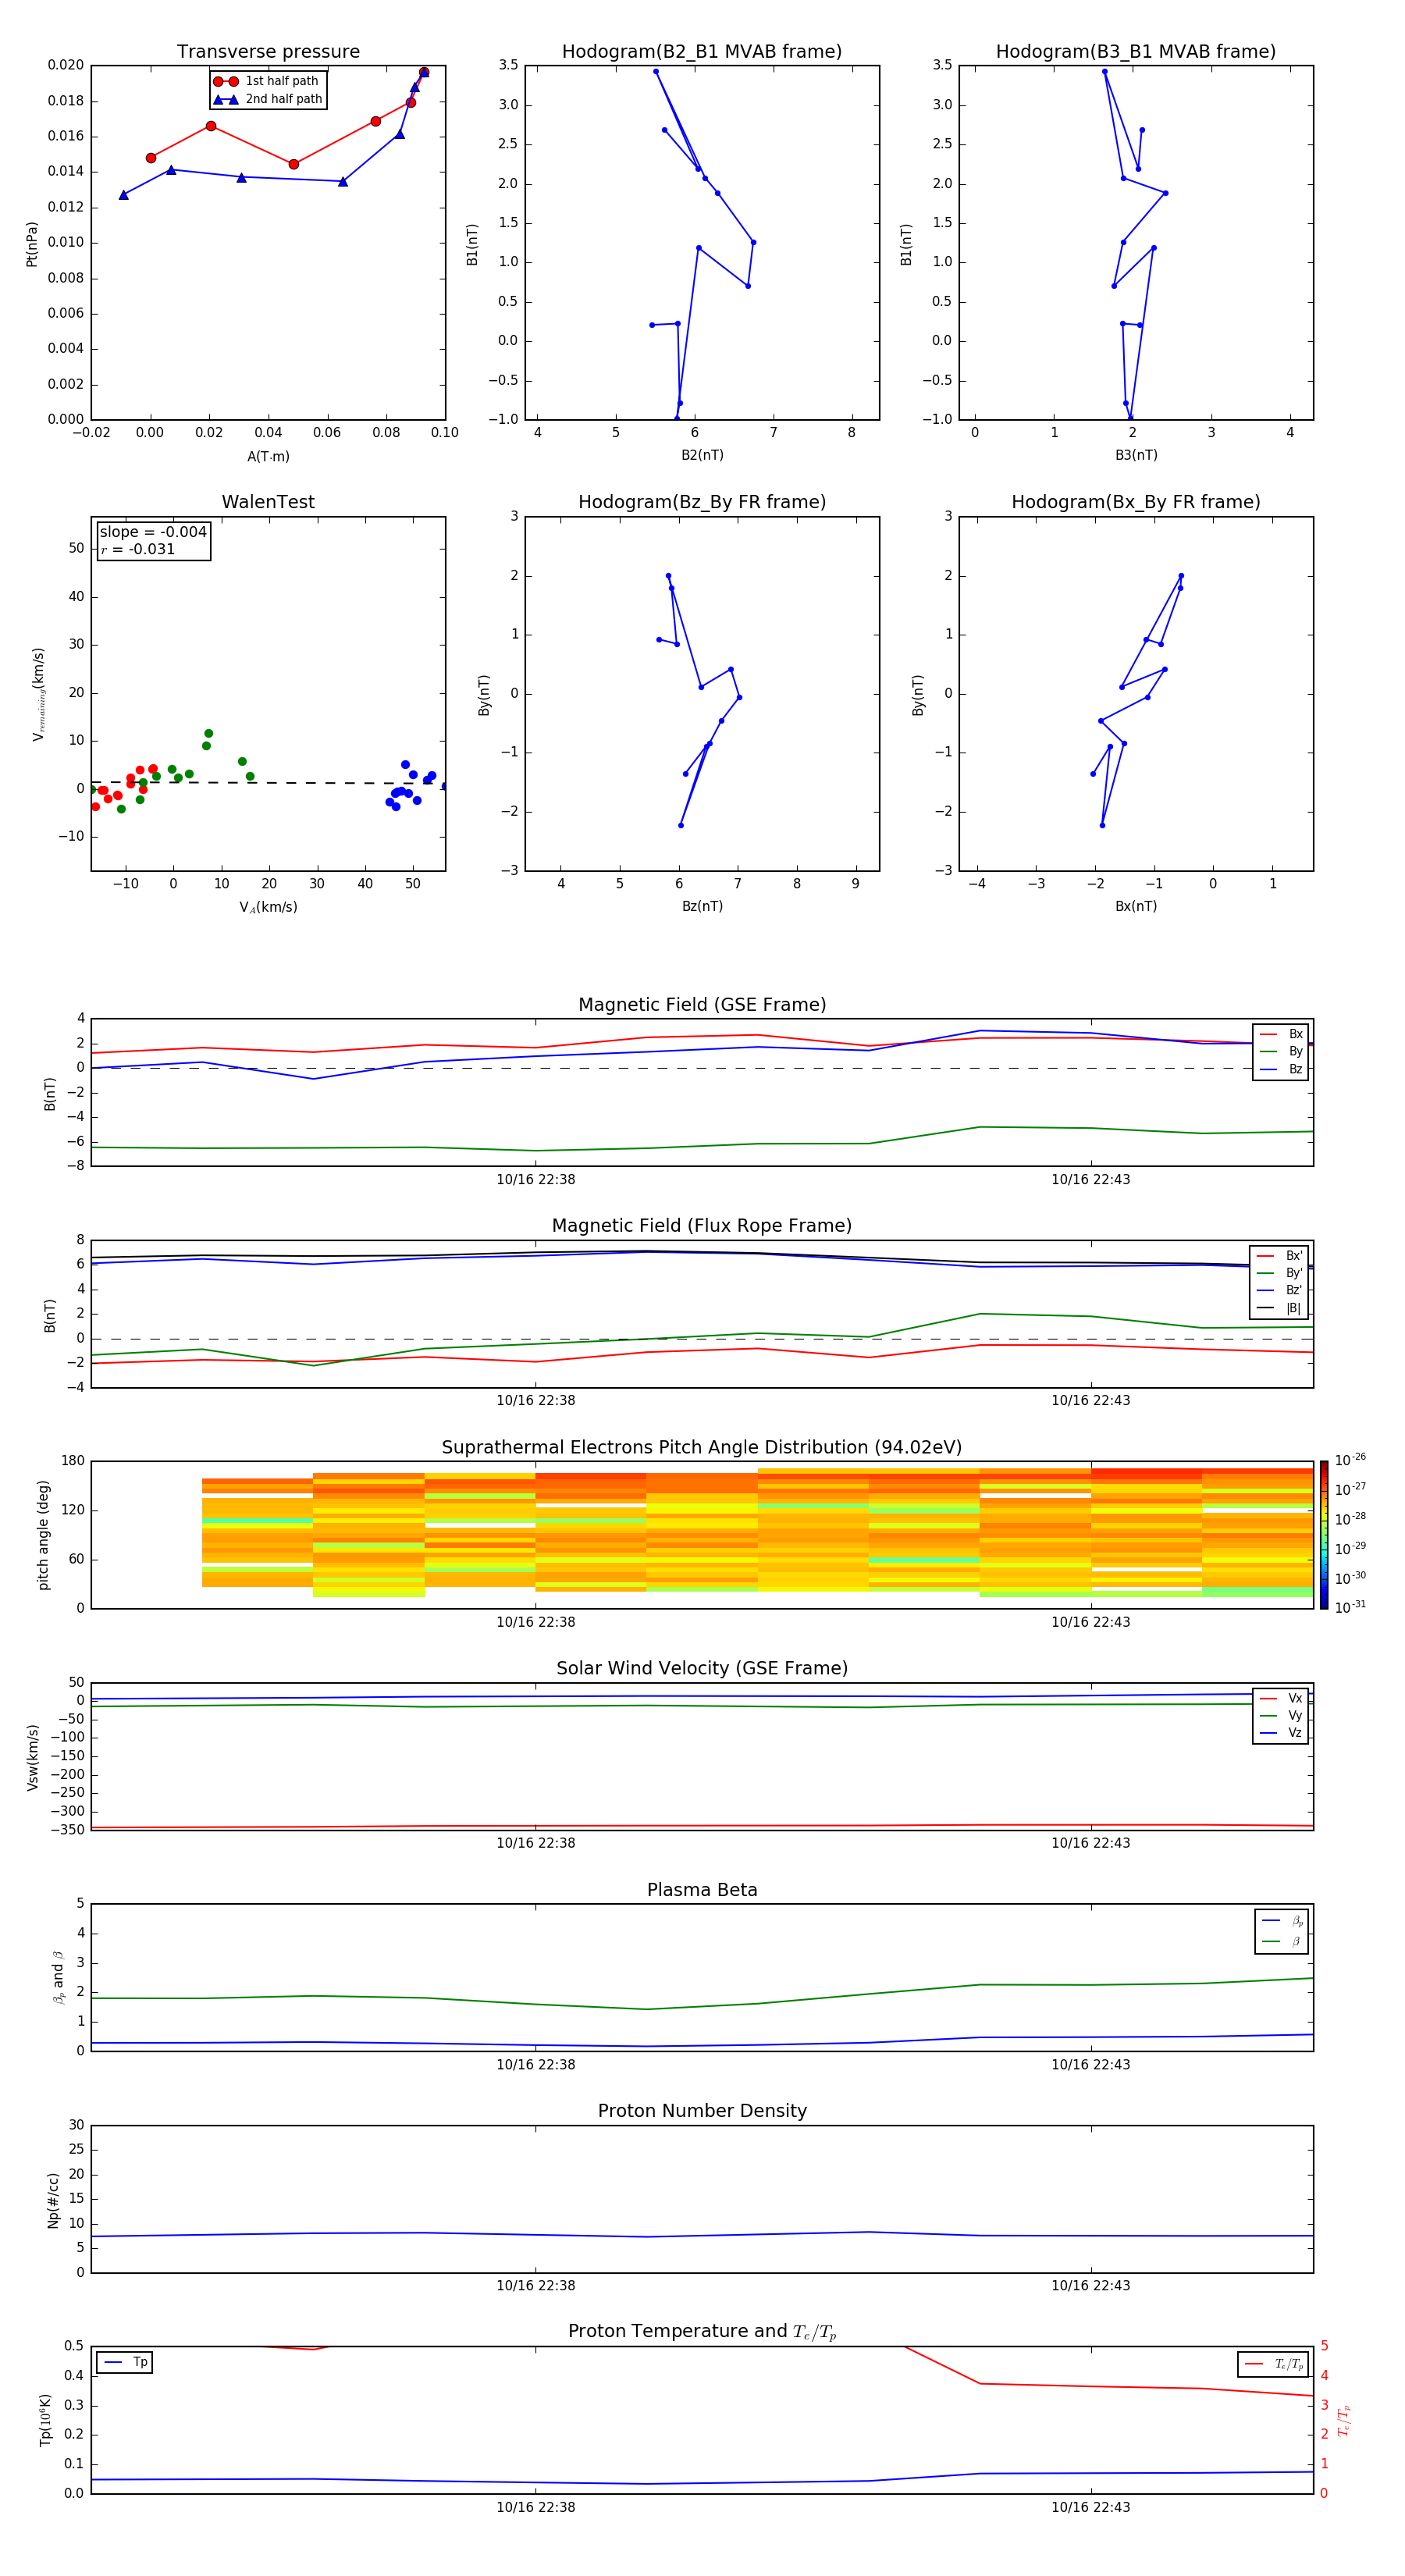Viewport: 1405px width, 2576px height.
Task: Click the Bz legend entry in GSE plot
Action: pyautogui.click(x=1281, y=1069)
